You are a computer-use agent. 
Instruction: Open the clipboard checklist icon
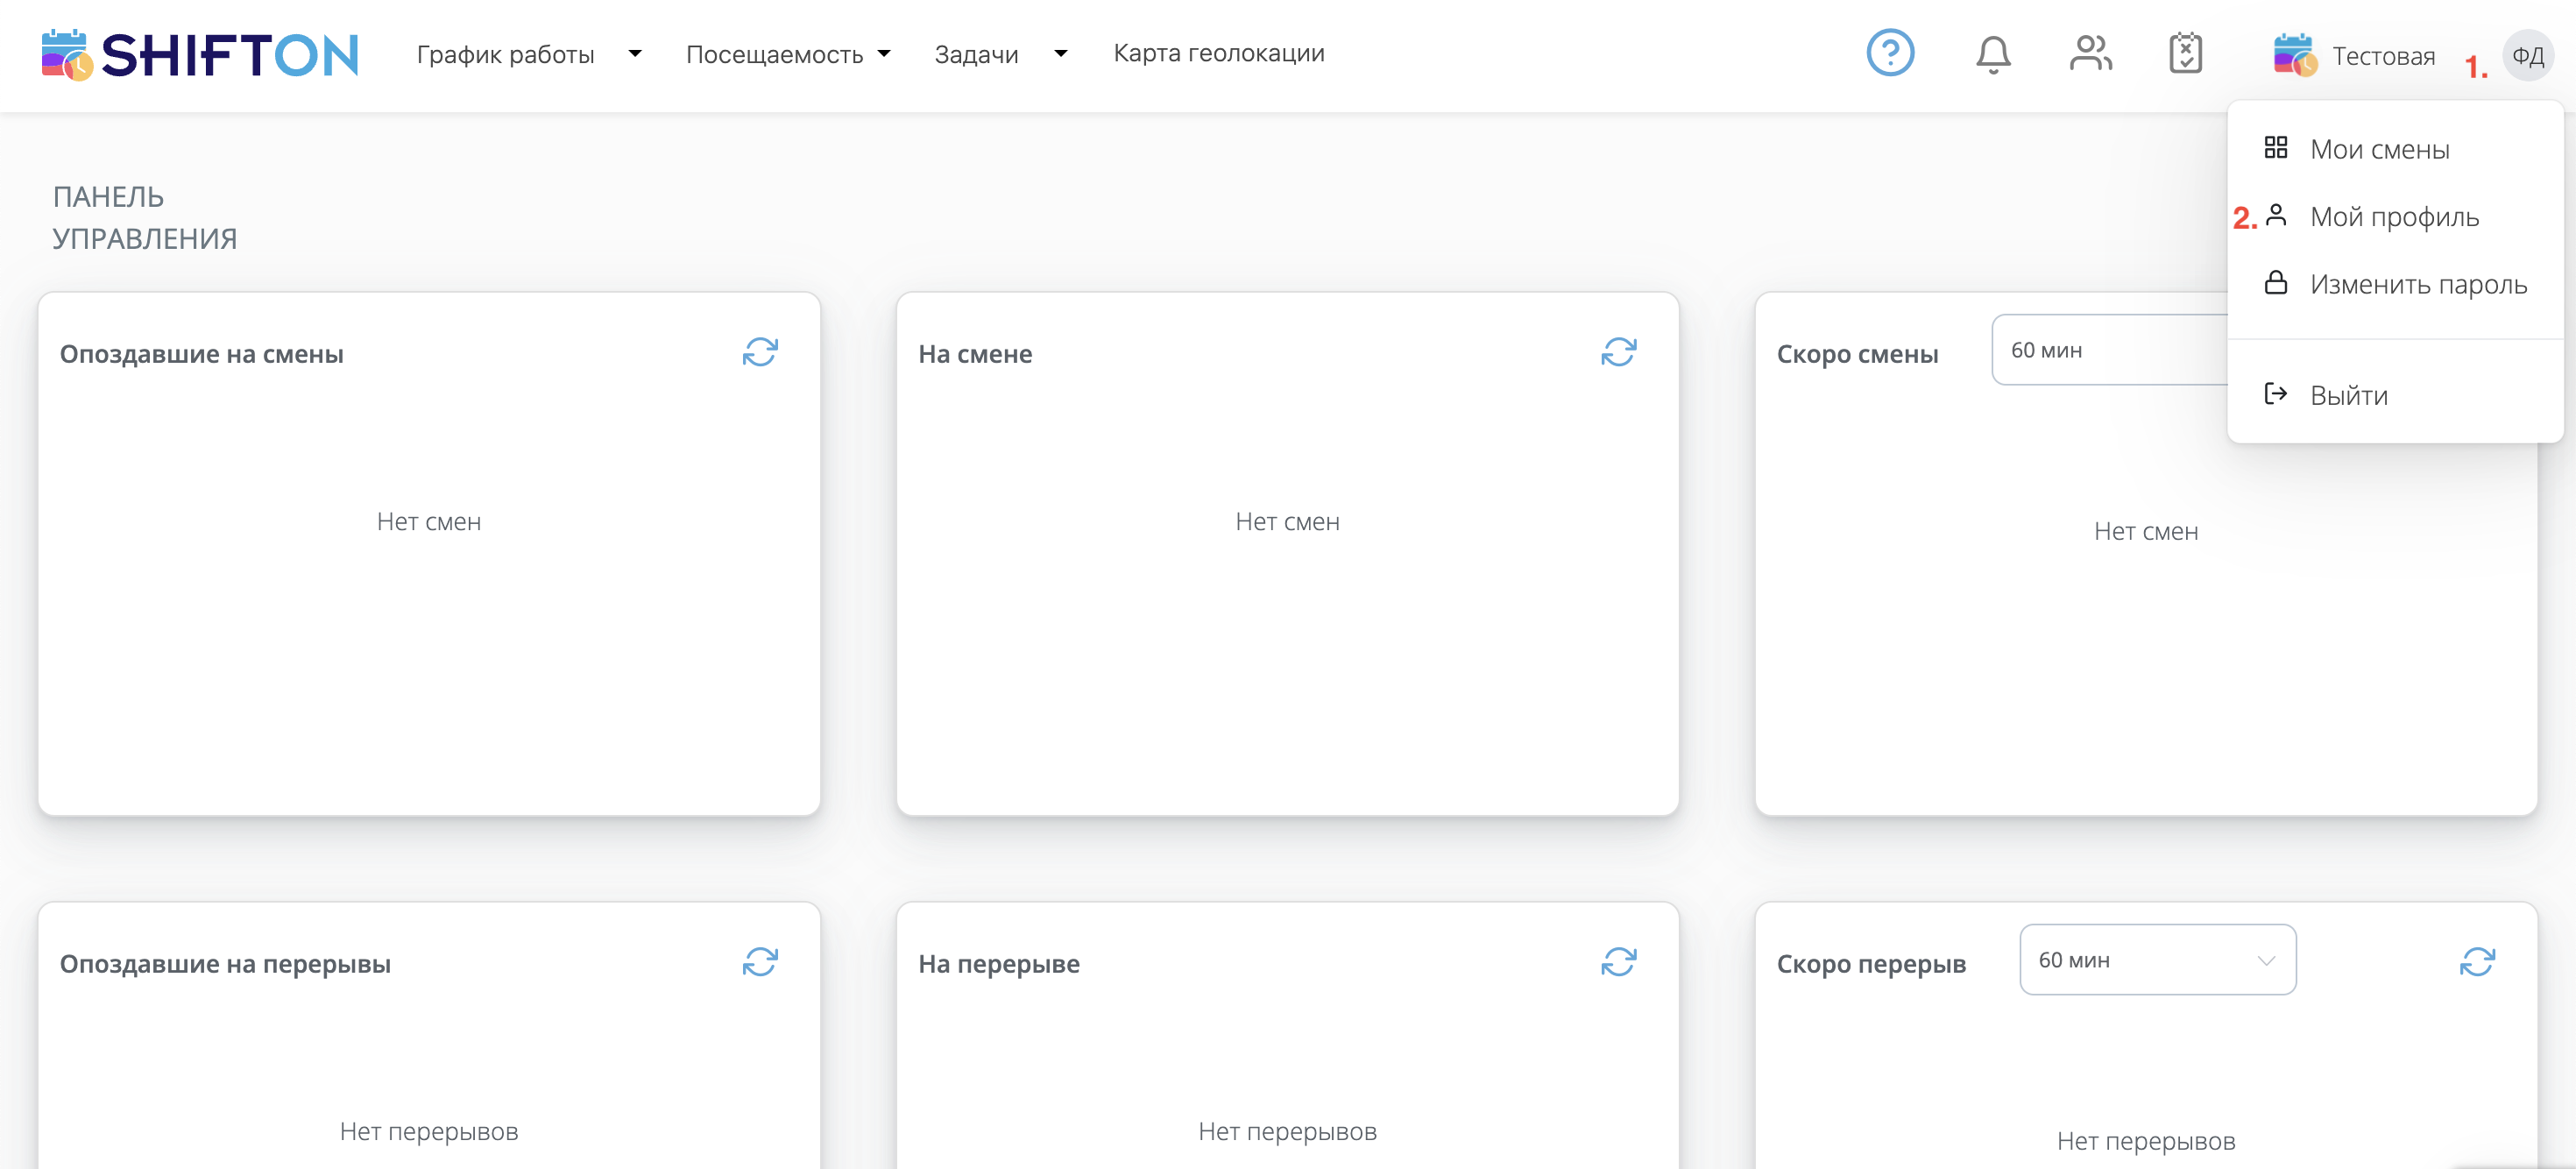coord(2185,53)
